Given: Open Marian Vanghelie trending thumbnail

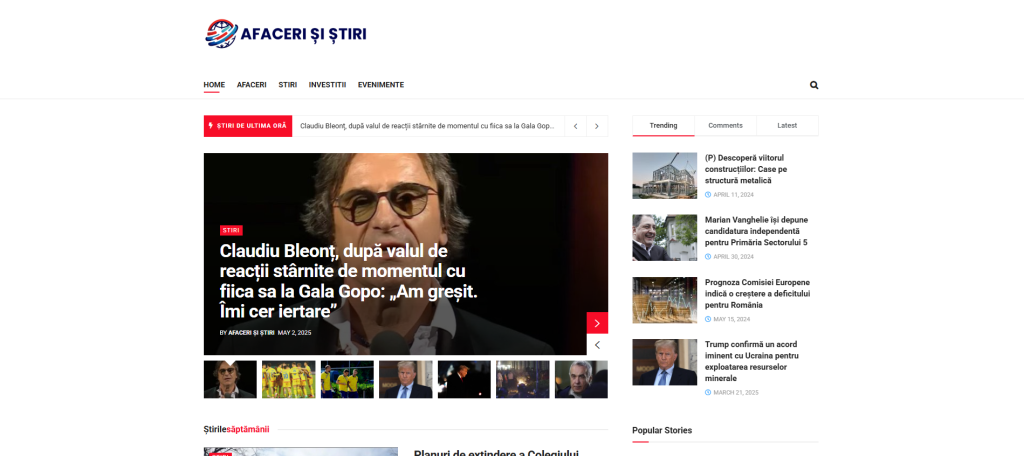Looking at the screenshot, I should pos(665,238).
